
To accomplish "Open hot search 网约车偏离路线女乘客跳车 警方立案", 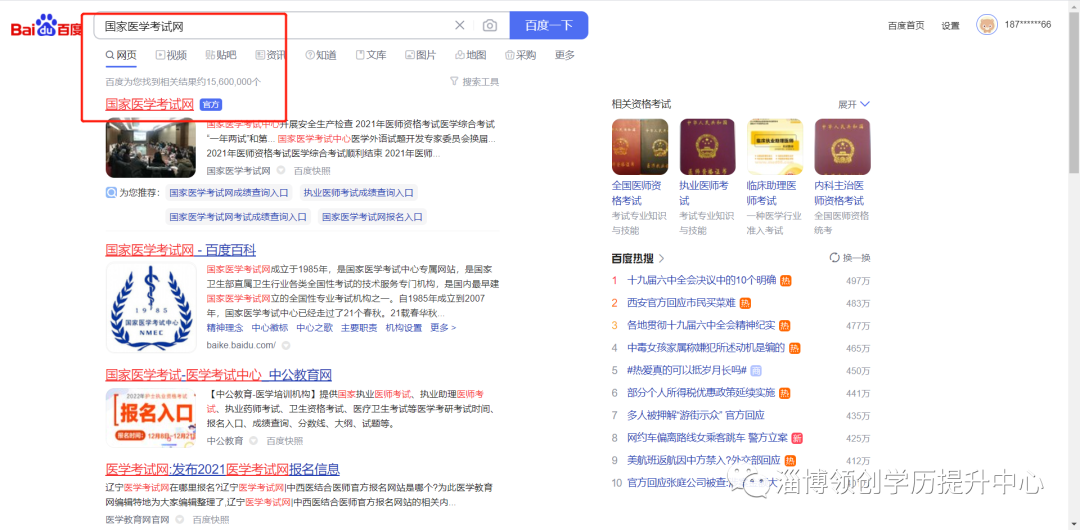I will (x=708, y=438).
